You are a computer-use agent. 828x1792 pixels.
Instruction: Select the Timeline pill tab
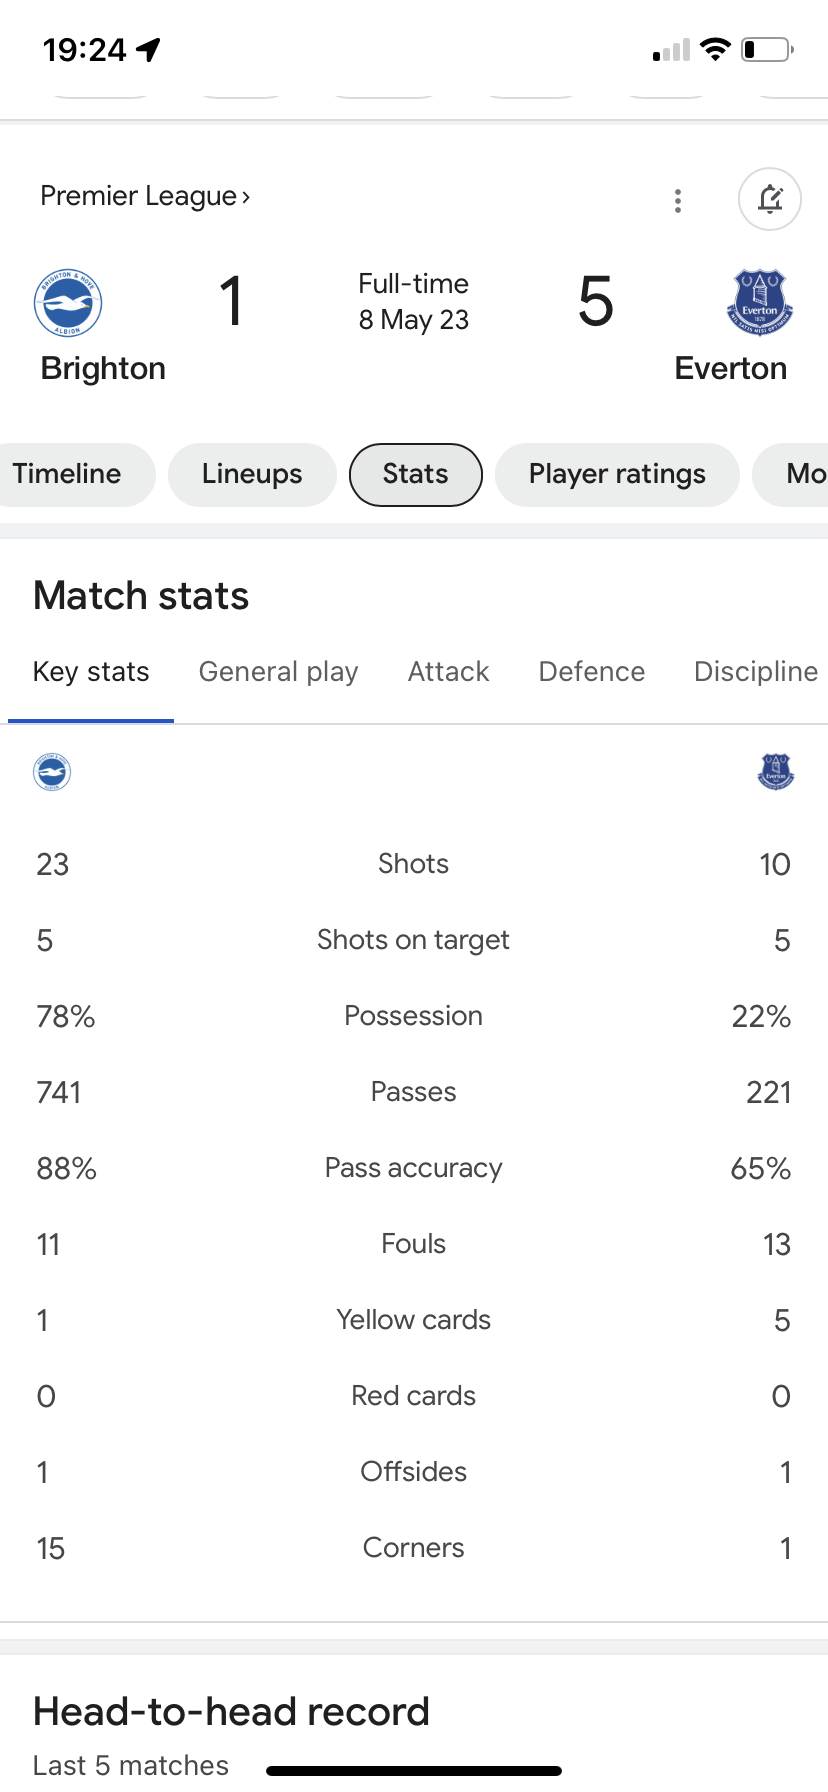[x=70, y=474]
